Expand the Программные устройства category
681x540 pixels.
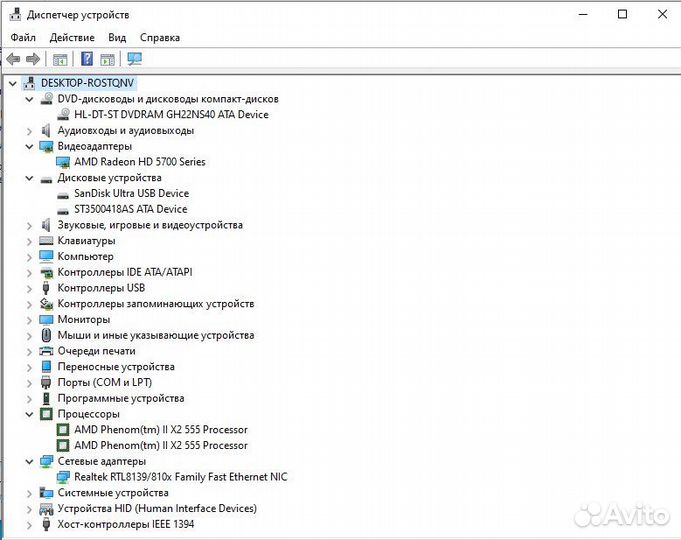[x=29, y=399]
